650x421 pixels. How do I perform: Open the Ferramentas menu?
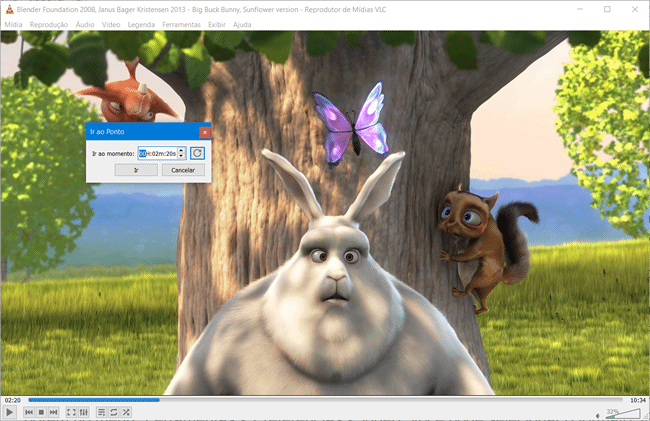click(x=180, y=22)
